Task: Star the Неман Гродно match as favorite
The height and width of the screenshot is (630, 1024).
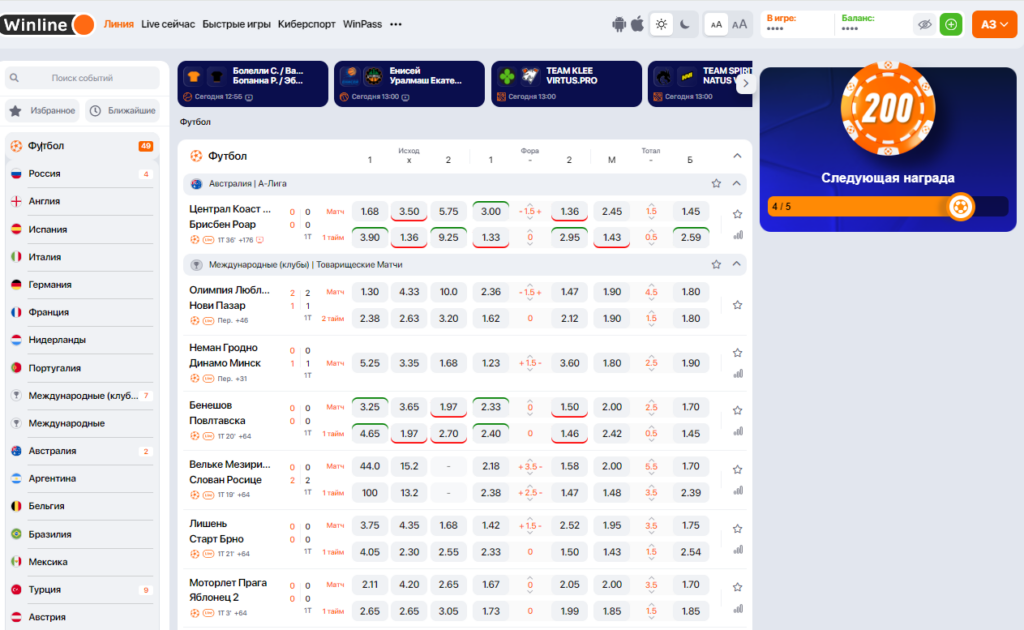Action: [737, 353]
